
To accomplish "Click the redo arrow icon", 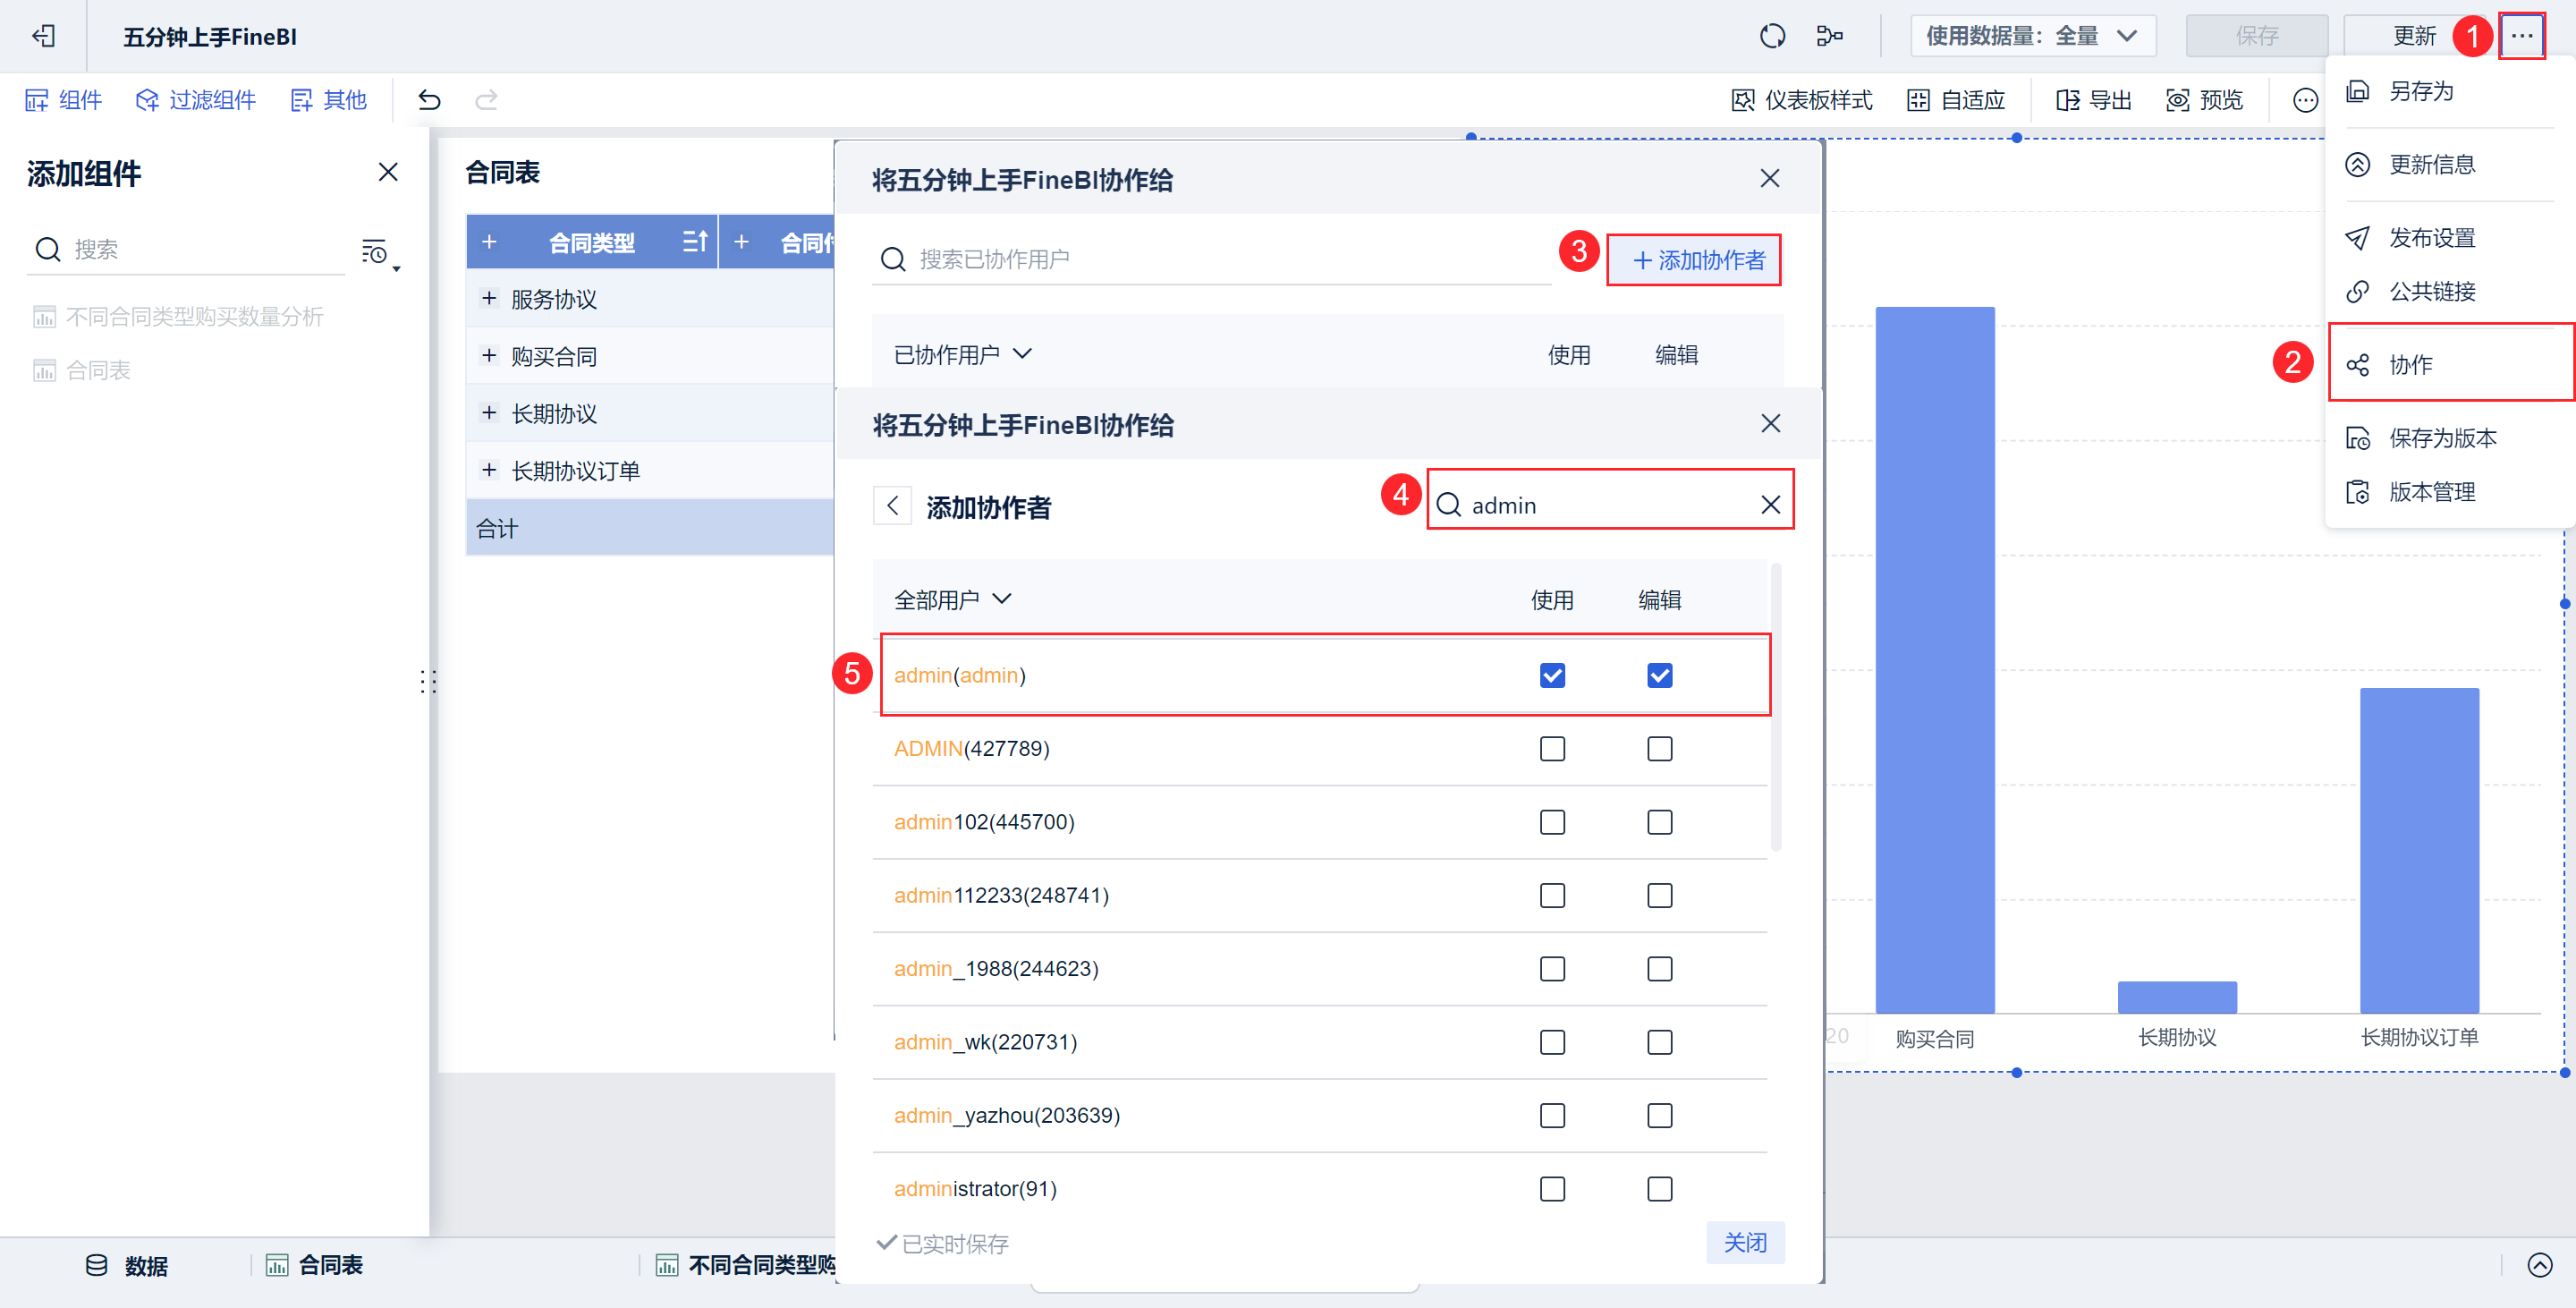I will click(486, 100).
